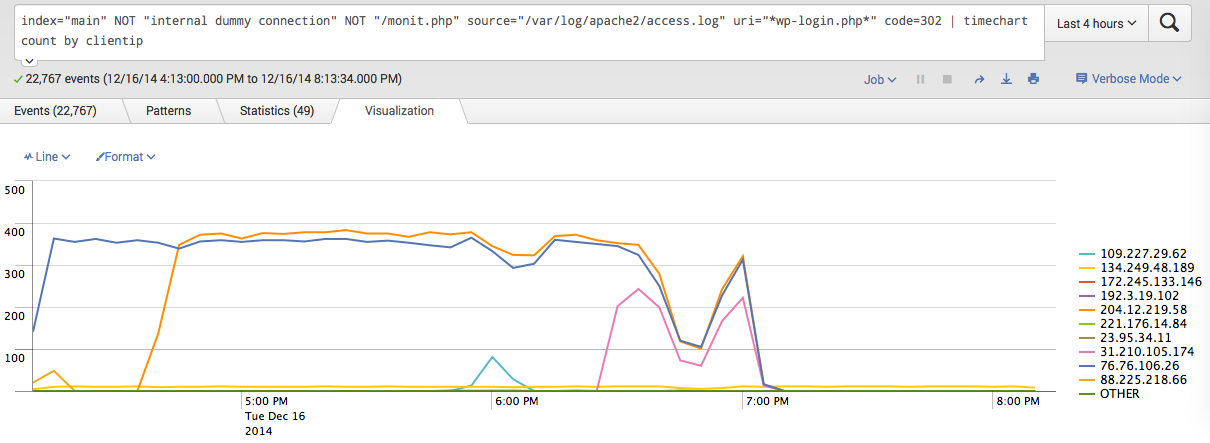The image size is (1210, 443).
Task: Select legend entry 172.245.133.146
Action: click(x=1140, y=282)
